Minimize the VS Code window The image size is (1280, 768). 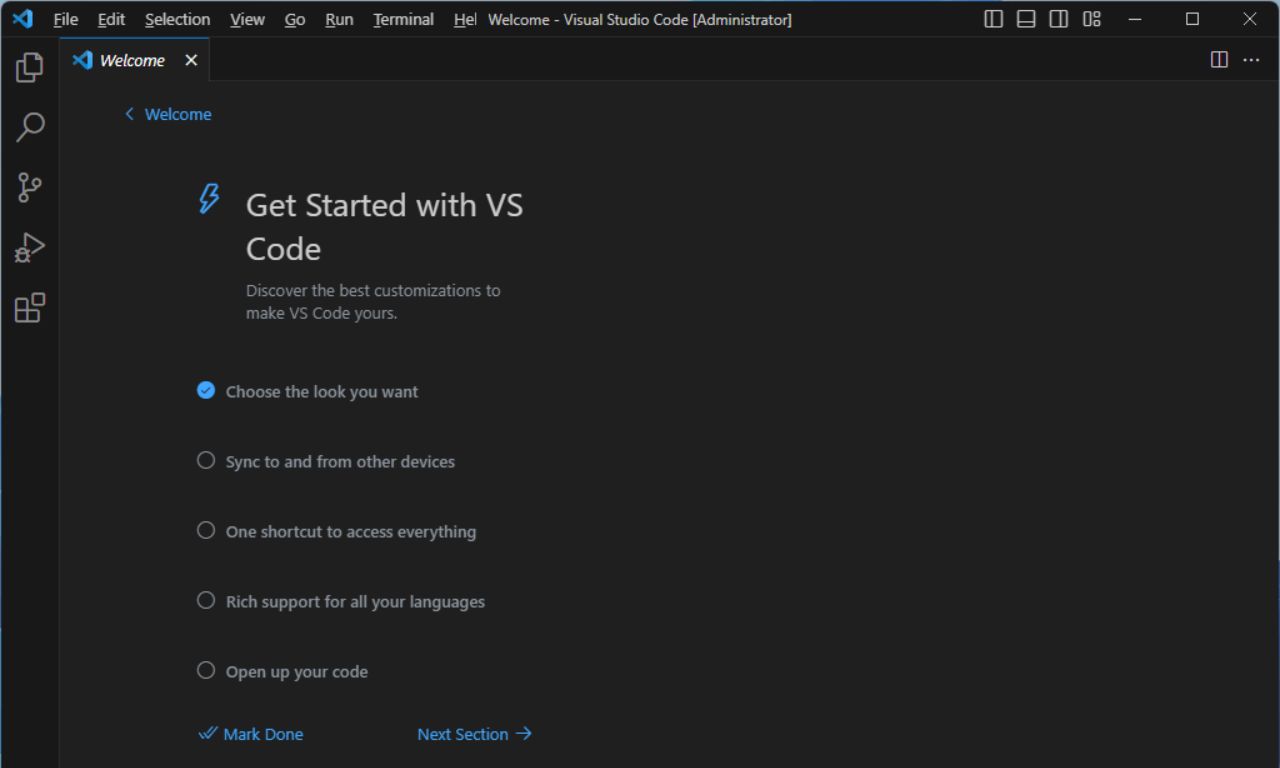coord(1135,19)
